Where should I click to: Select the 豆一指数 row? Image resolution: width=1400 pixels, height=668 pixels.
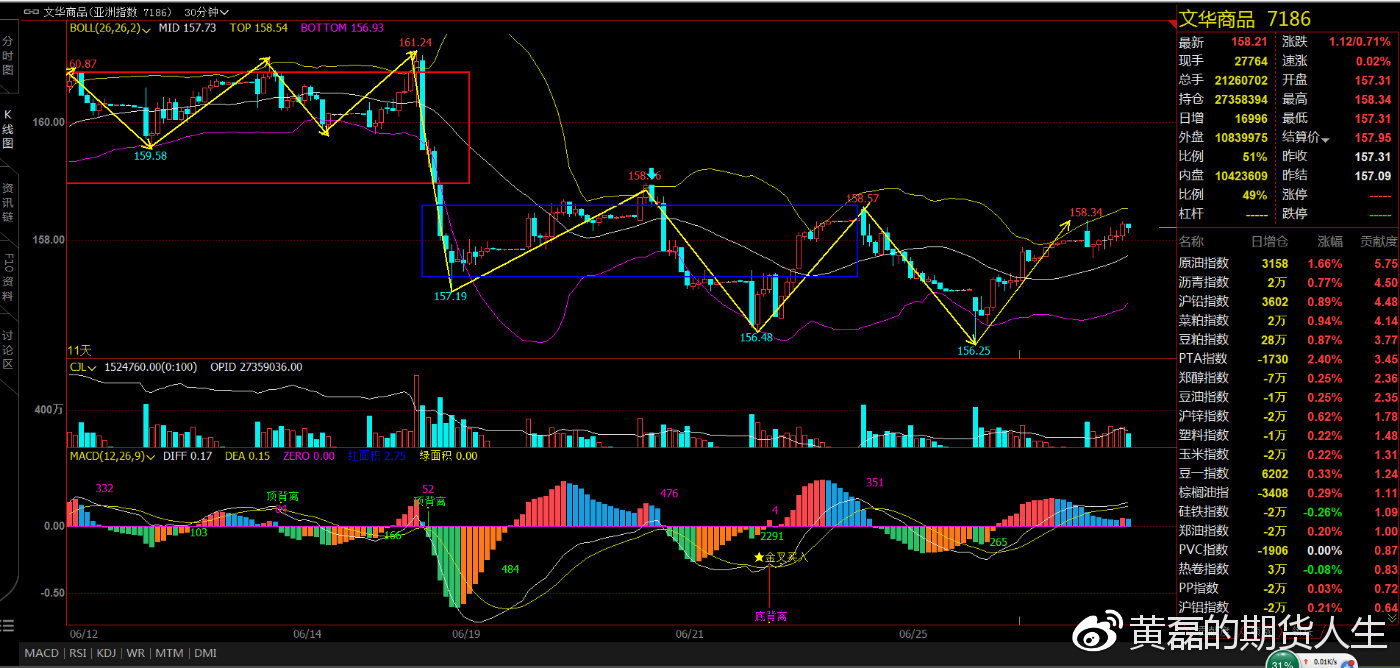tap(1288, 473)
